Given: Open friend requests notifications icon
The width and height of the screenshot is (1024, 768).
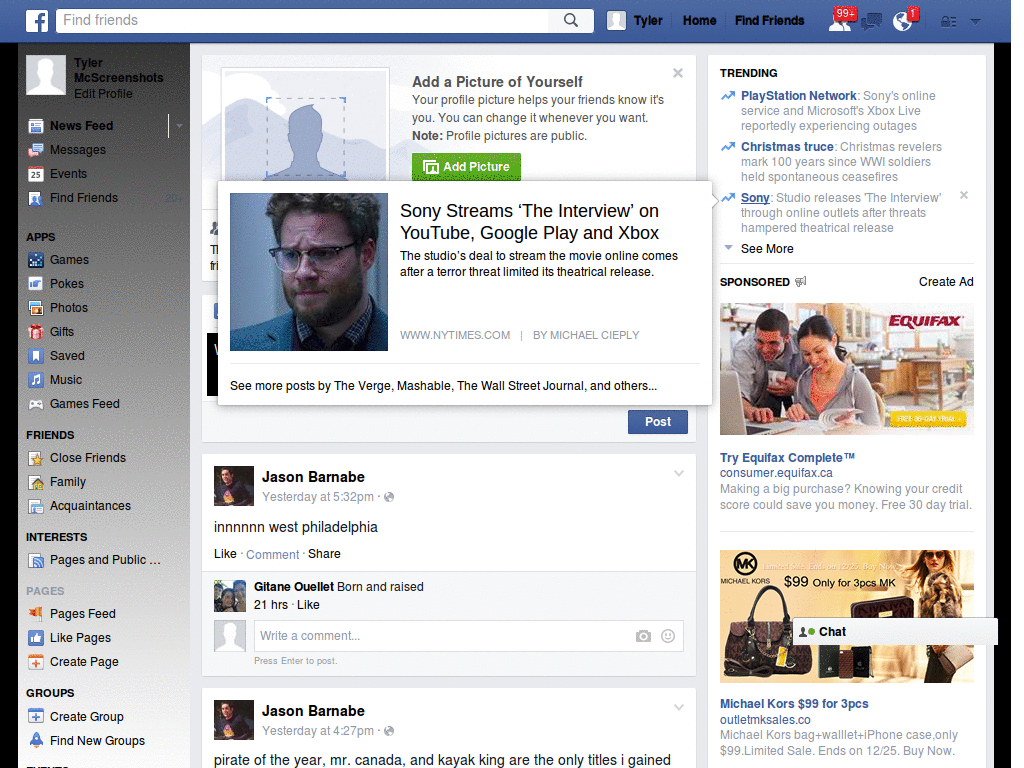Looking at the screenshot, I should click(x=840, y=22).
